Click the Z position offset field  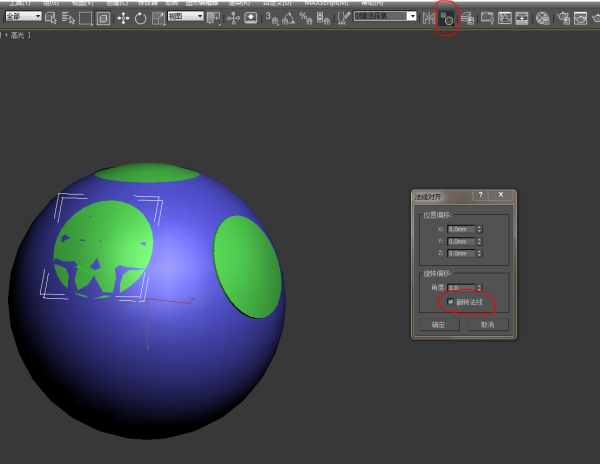point(461,253)
